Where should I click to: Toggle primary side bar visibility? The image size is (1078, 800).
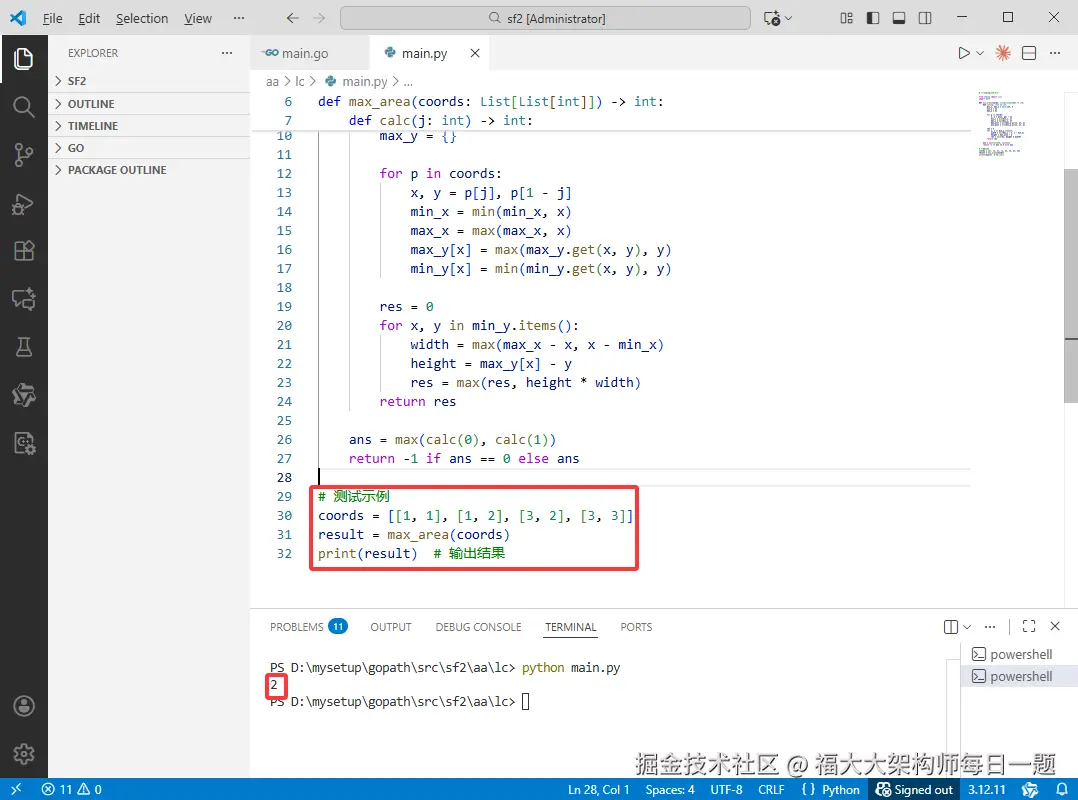(872, 18)
